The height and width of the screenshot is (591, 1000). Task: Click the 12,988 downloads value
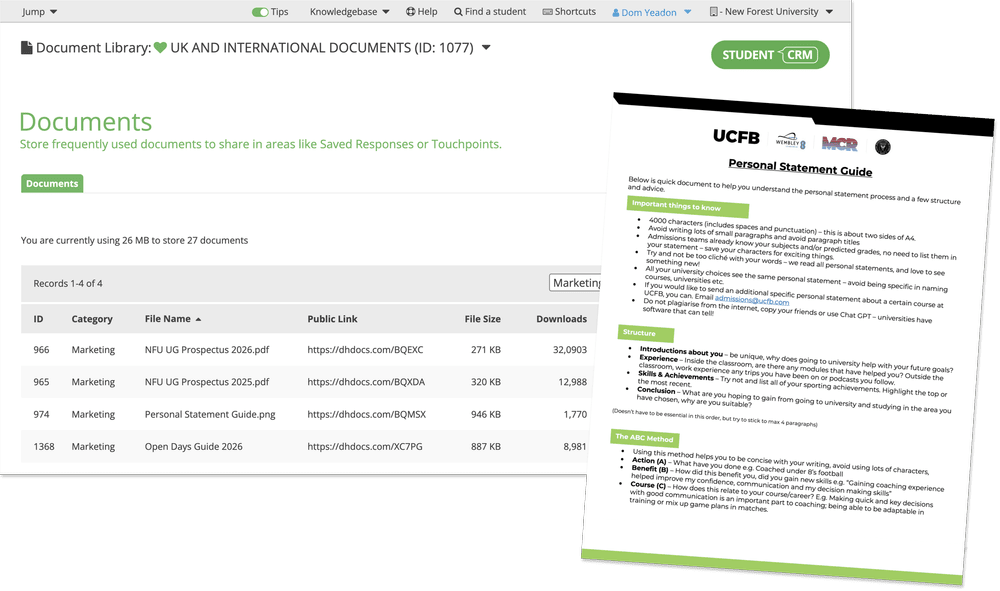click(x=572, y=382)
